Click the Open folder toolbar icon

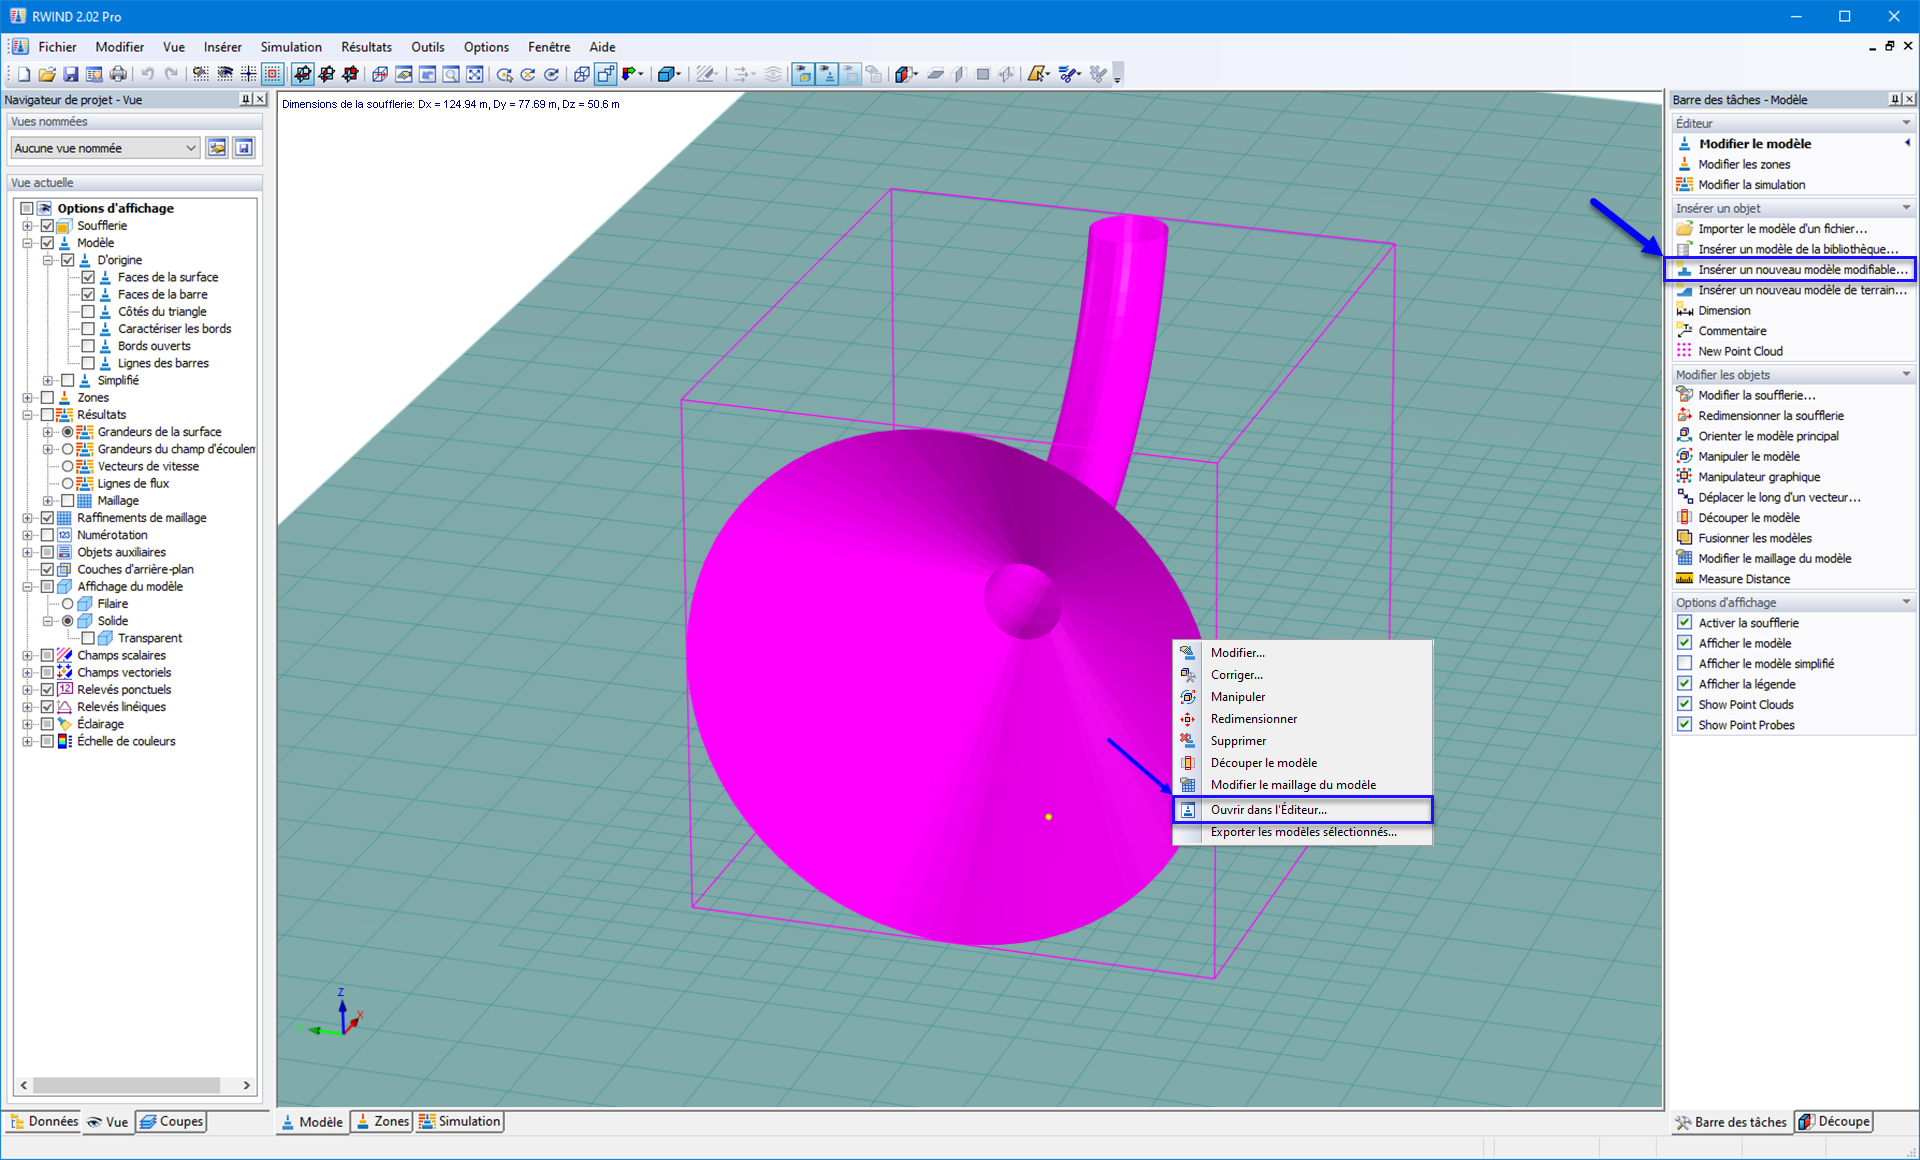pos(47,74)
